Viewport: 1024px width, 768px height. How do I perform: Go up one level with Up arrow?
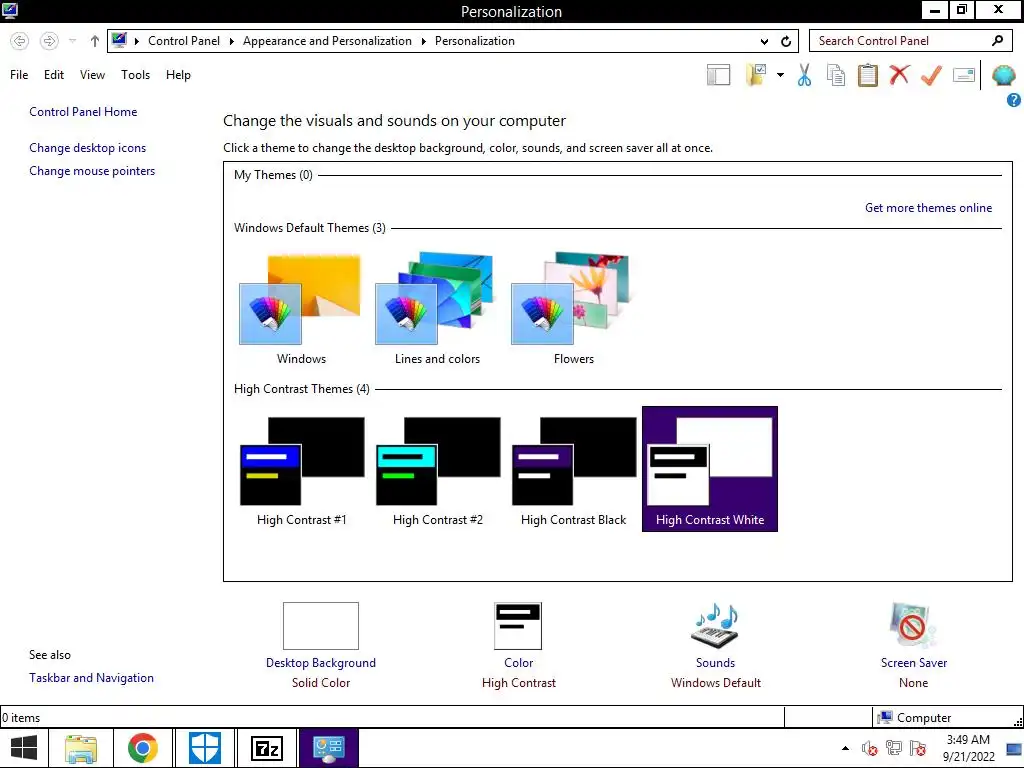95,41
